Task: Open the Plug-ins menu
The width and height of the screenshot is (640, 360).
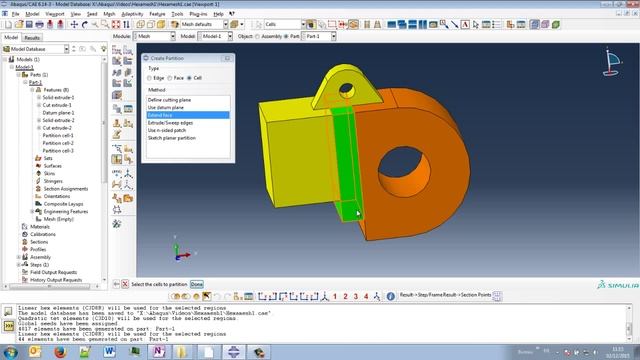Action: tap(198, 14)
